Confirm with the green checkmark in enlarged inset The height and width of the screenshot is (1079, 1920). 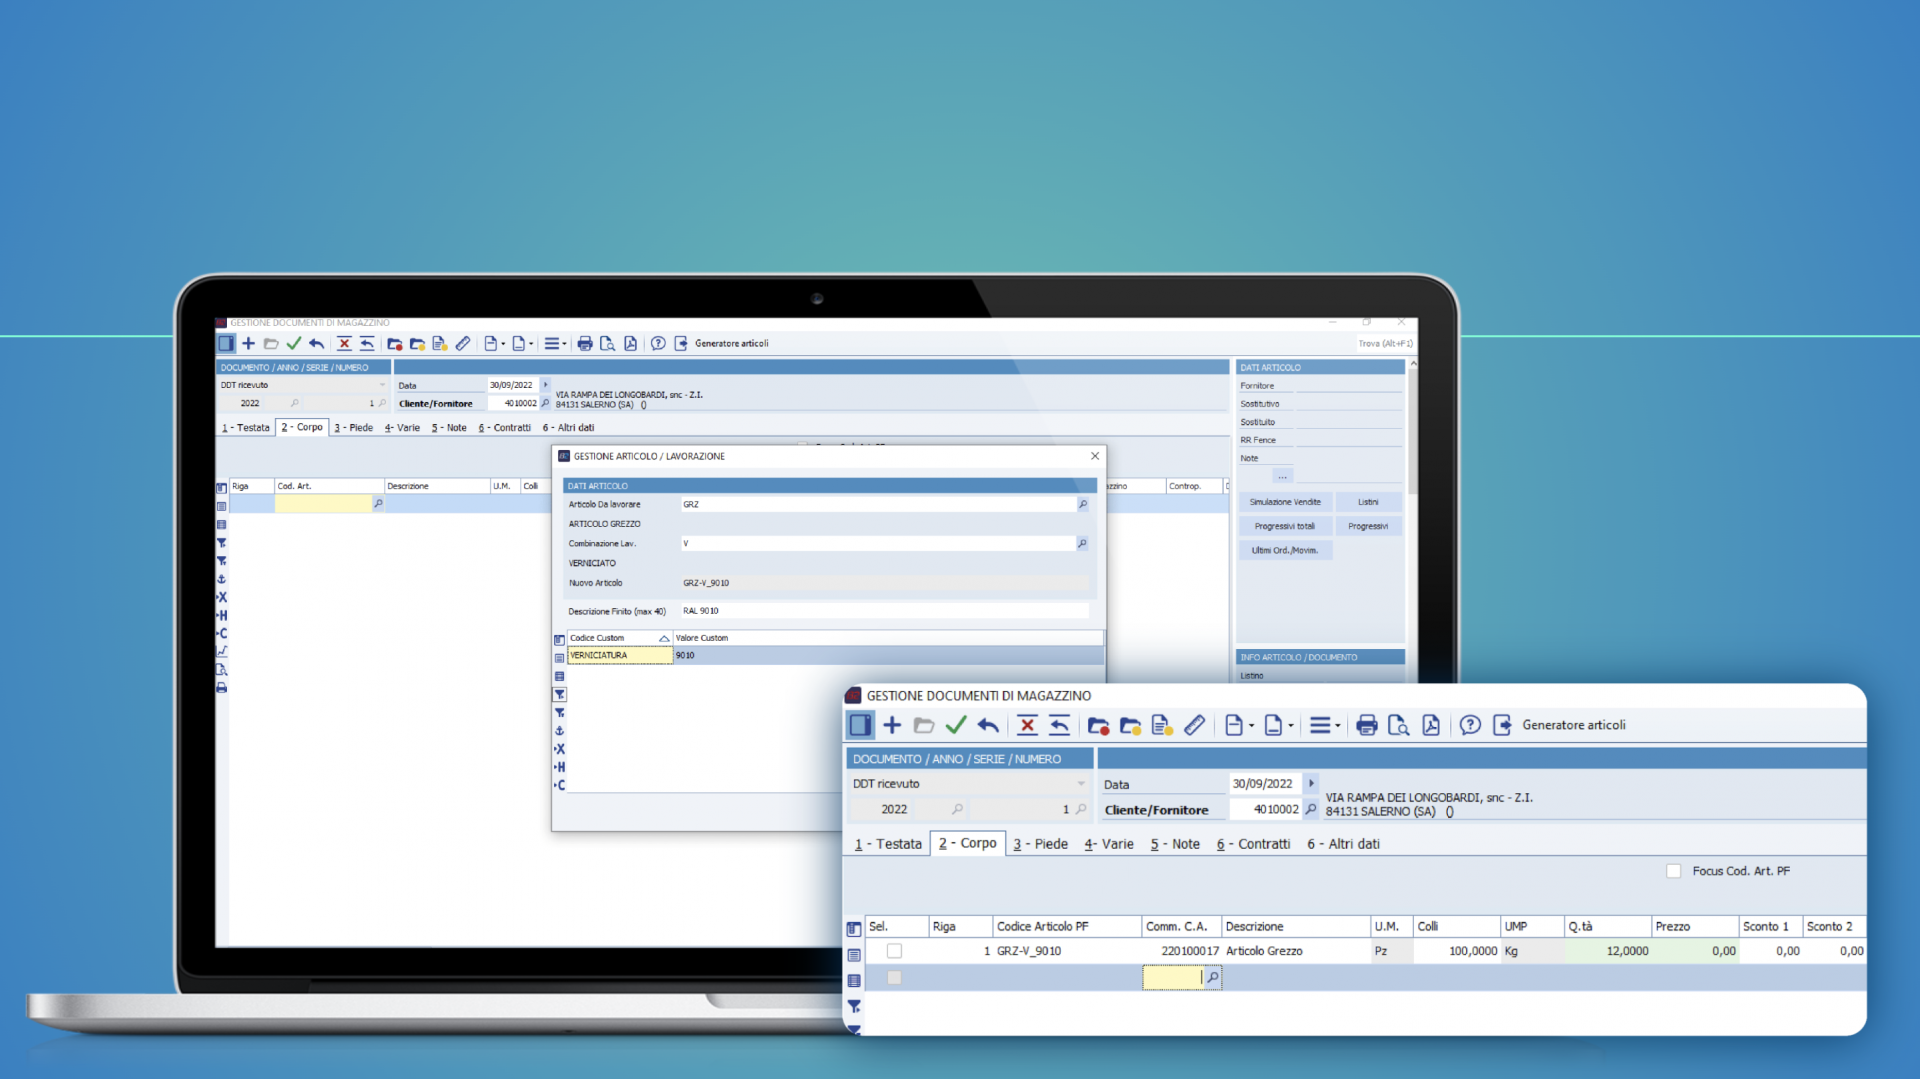tap(956, 725)
